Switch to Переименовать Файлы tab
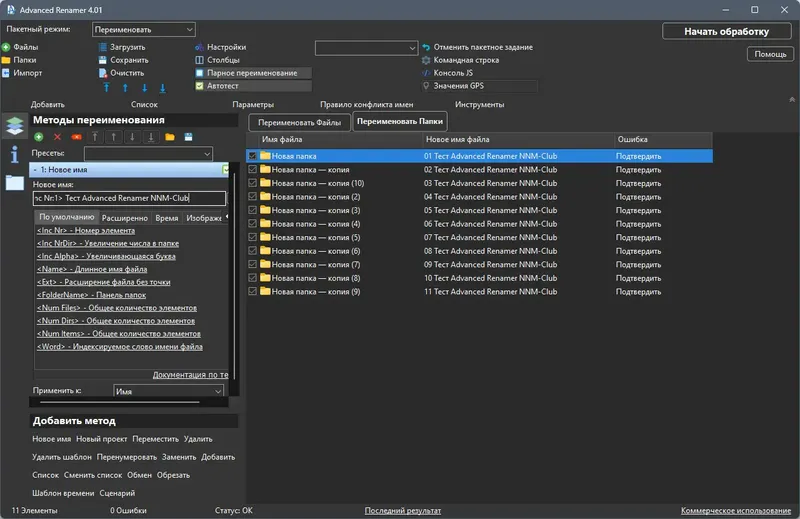This screenshot has height=519, width=800. 299,122
